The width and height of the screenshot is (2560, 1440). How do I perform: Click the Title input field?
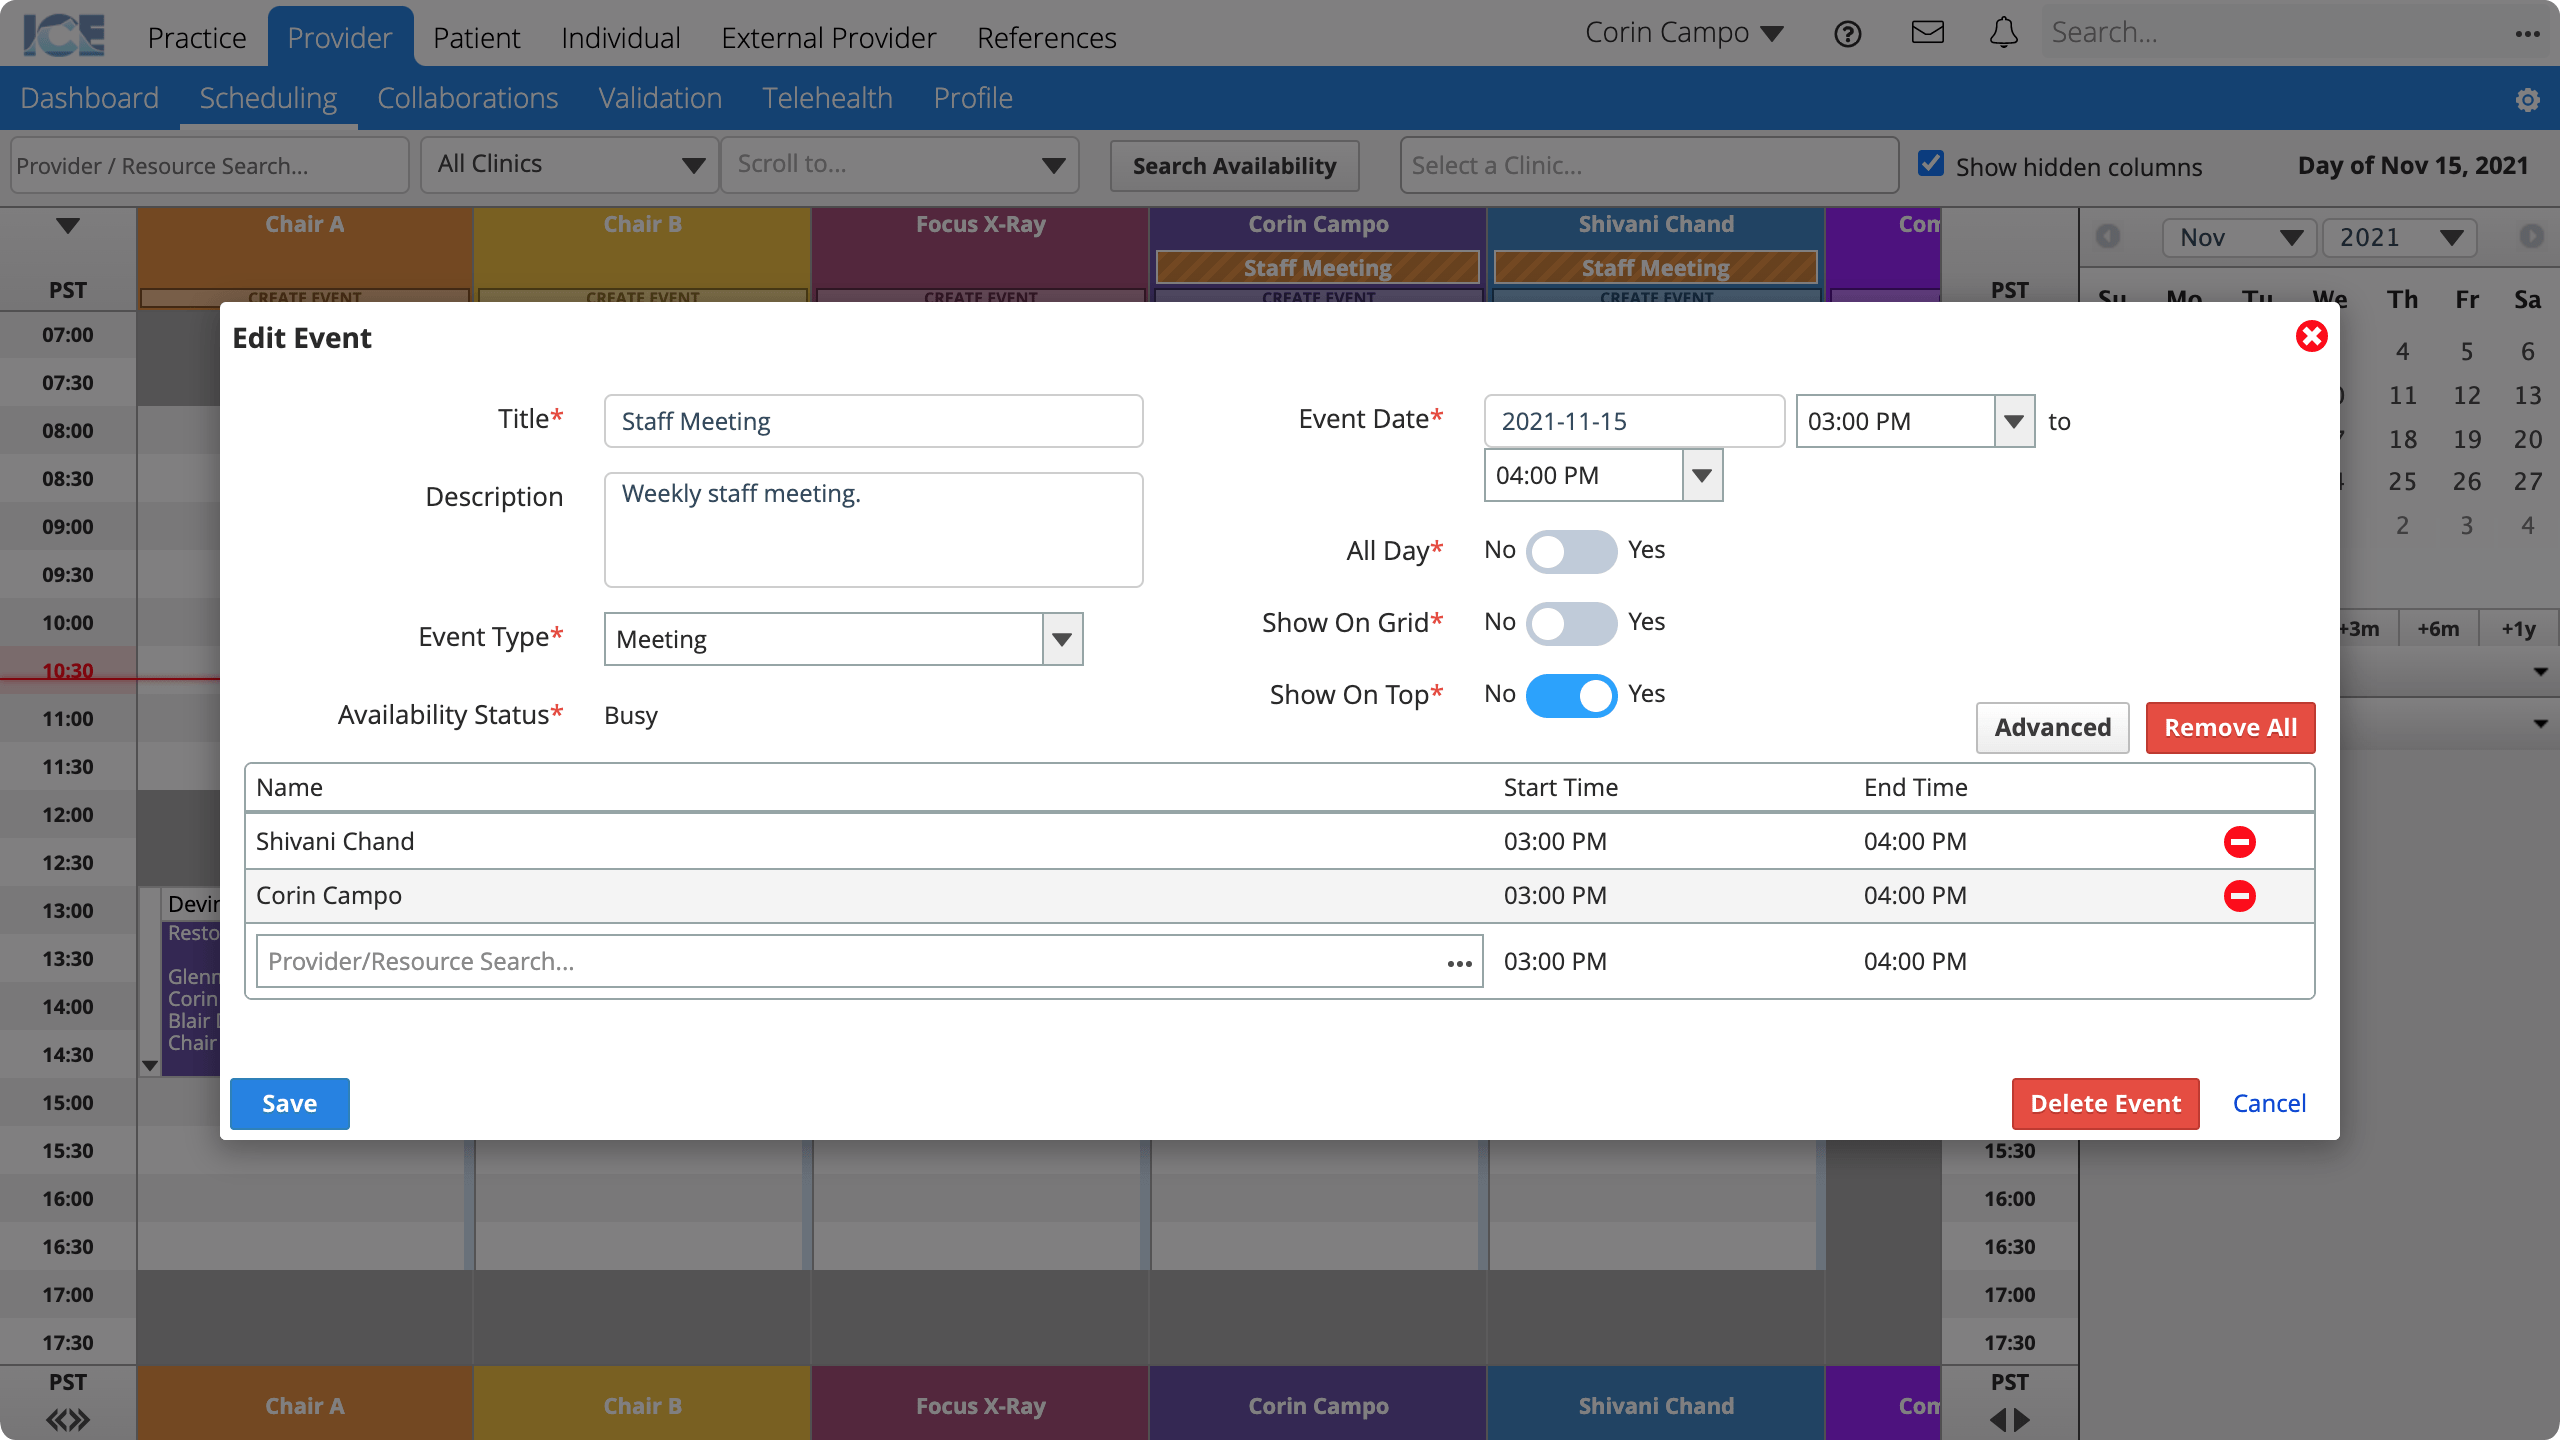(873, 421)
